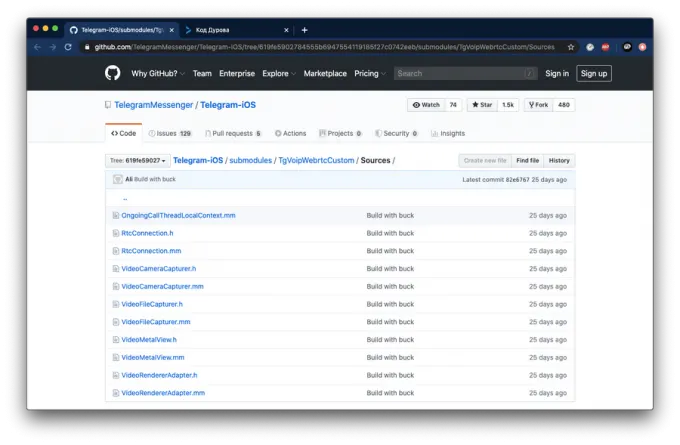Viewport: 680px width, 445px height.
Task: Navigate up via the parent directory '..' link
Action: pyautogui.click(x=125, y=198)
